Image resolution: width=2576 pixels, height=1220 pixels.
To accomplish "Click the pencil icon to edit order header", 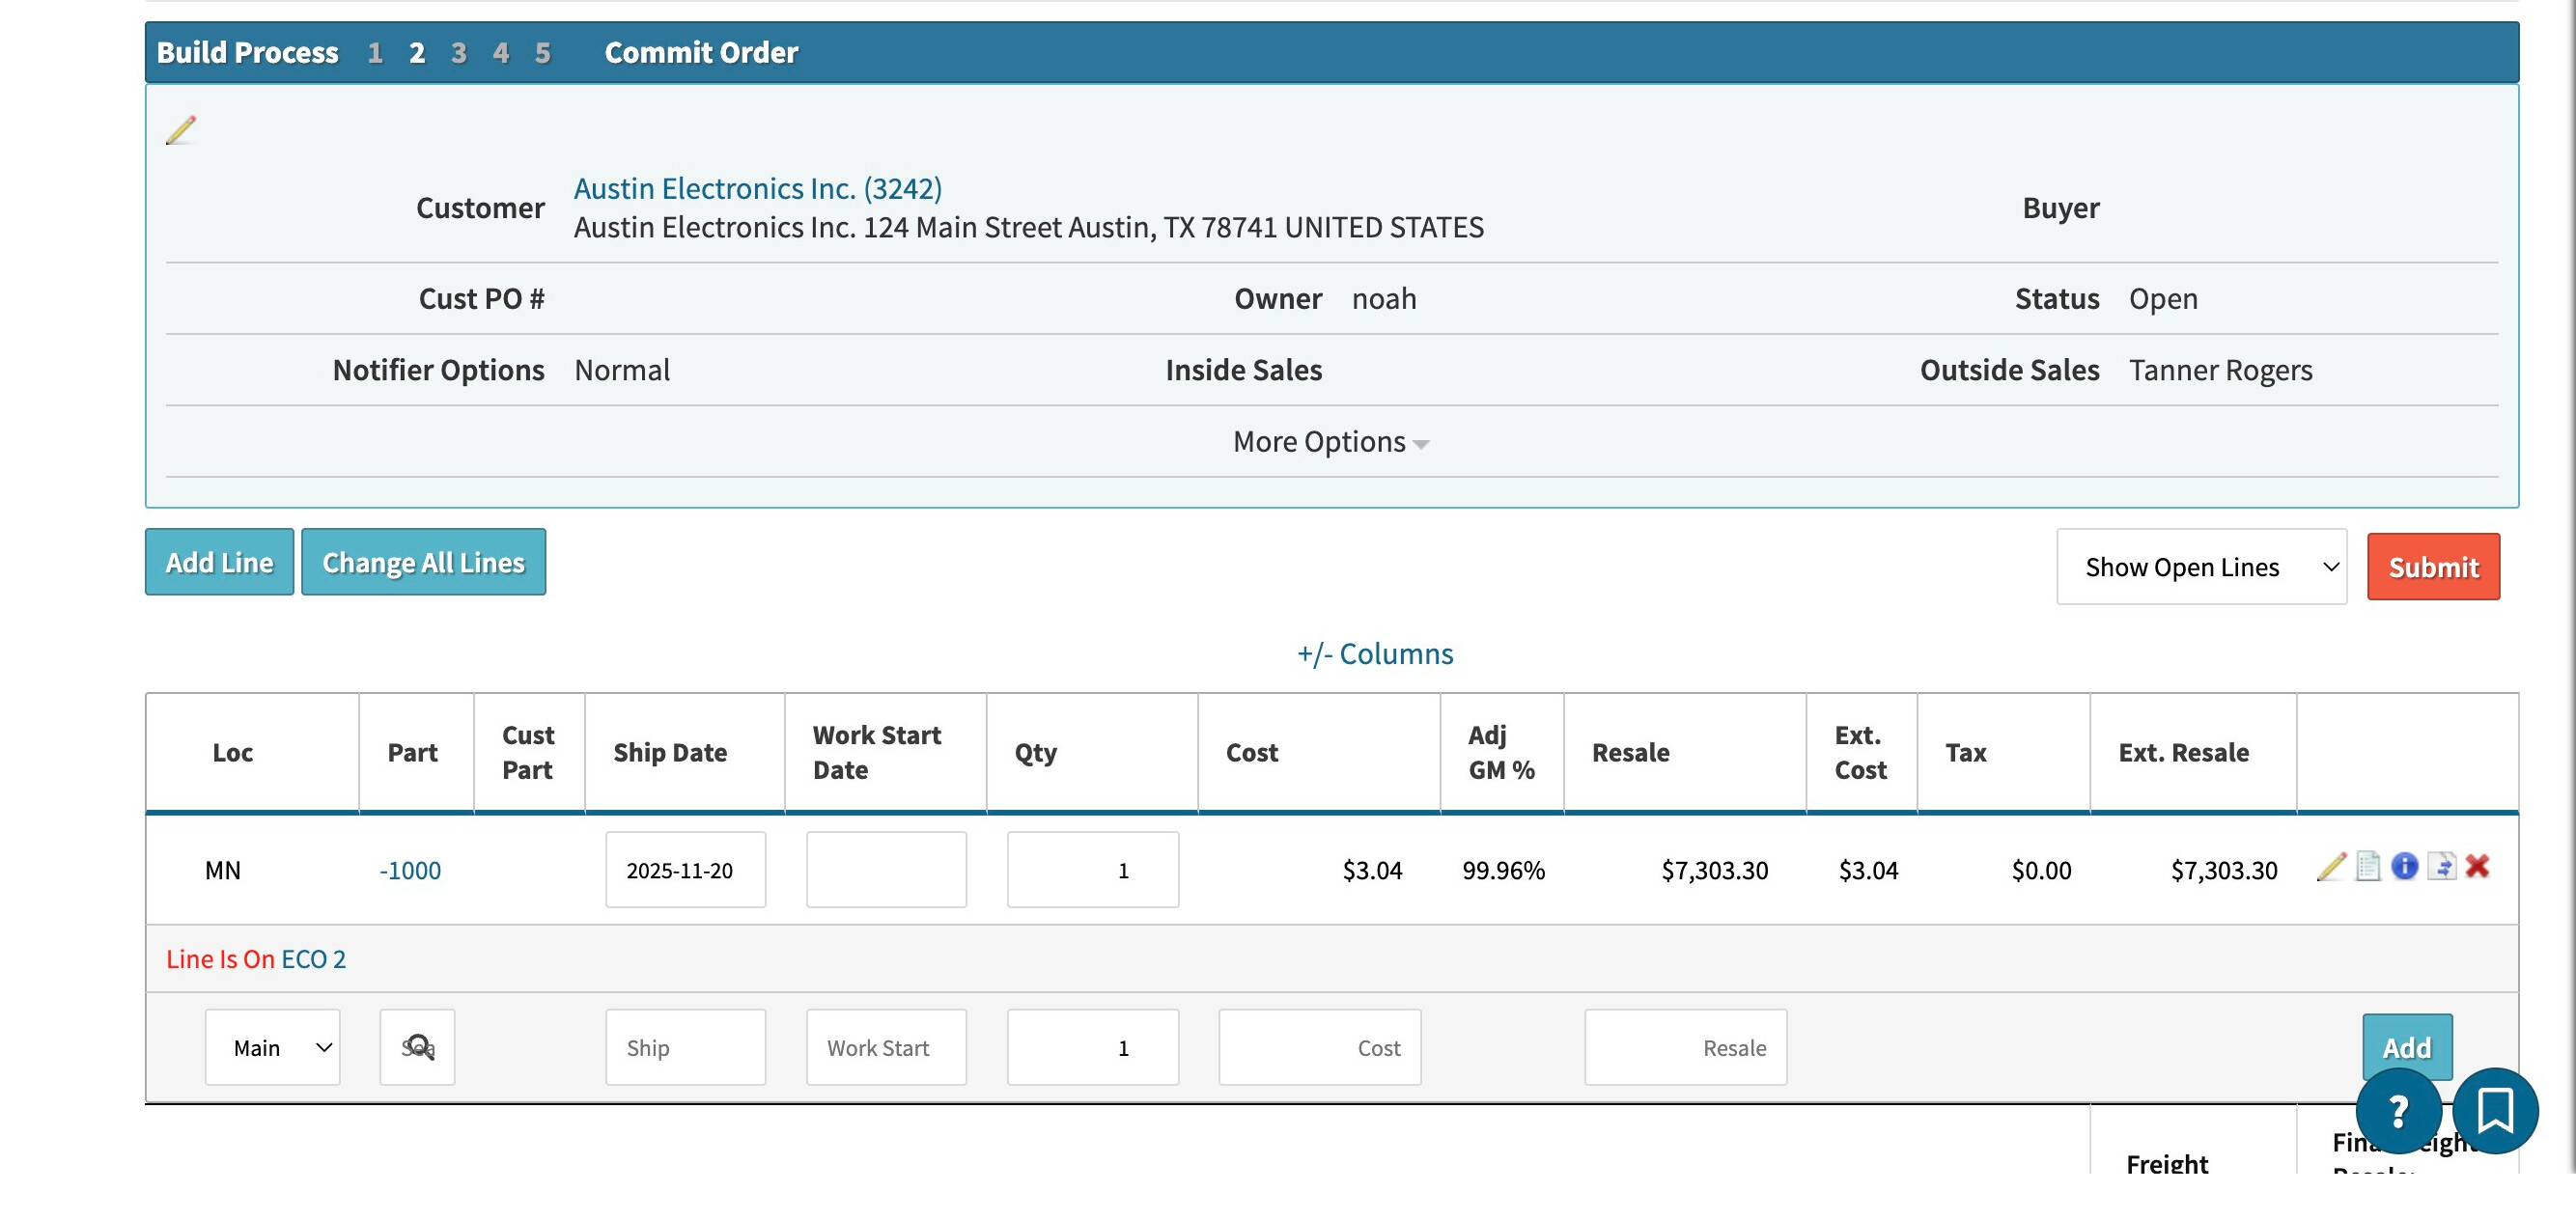I will coord(181,130).
